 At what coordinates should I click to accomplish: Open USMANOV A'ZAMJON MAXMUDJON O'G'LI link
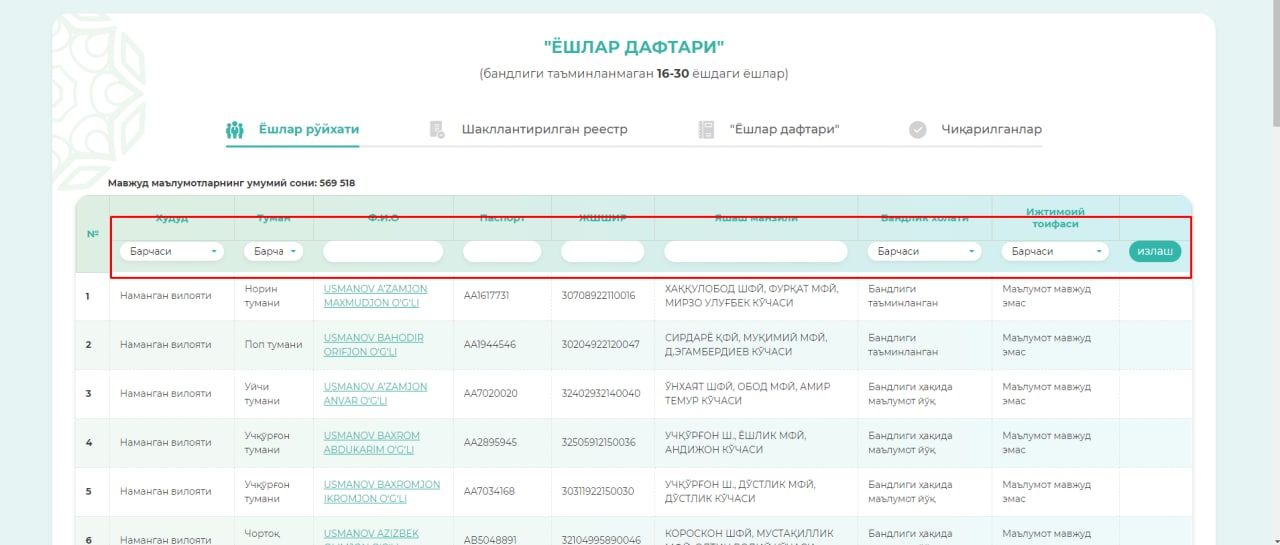pos(373,296)
